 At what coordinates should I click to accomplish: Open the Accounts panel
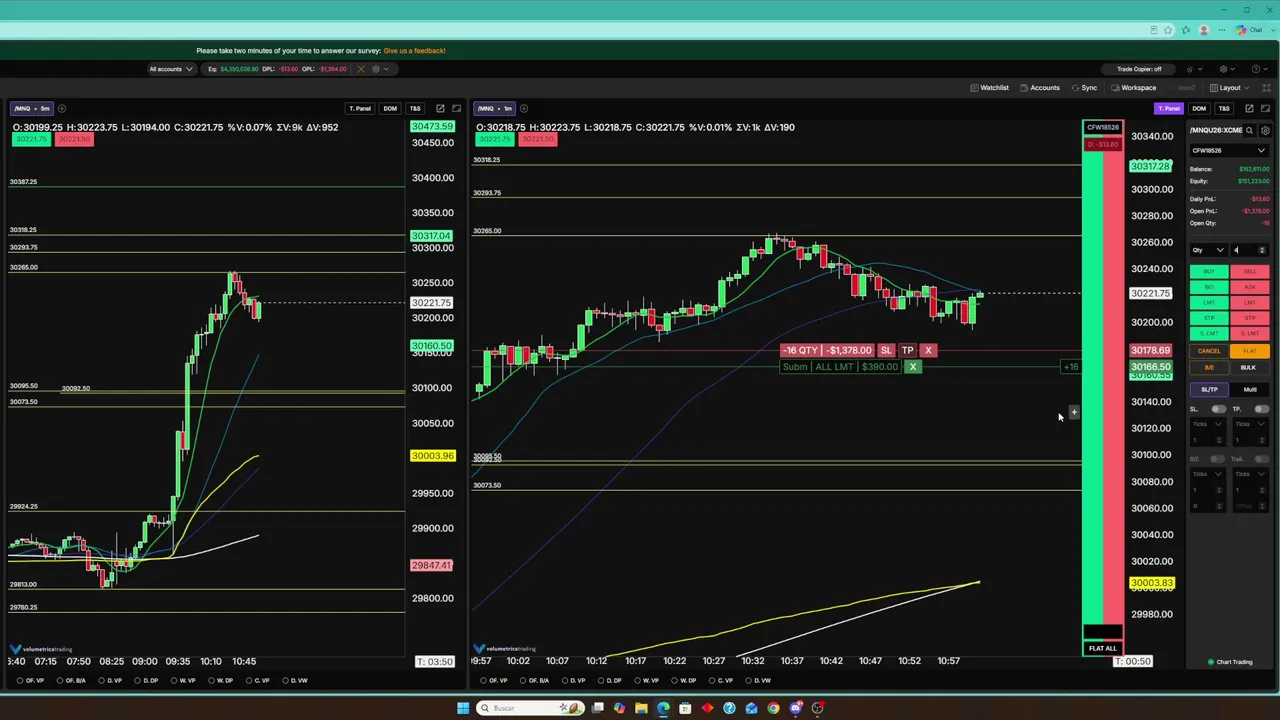click(x=1040, y=87)
